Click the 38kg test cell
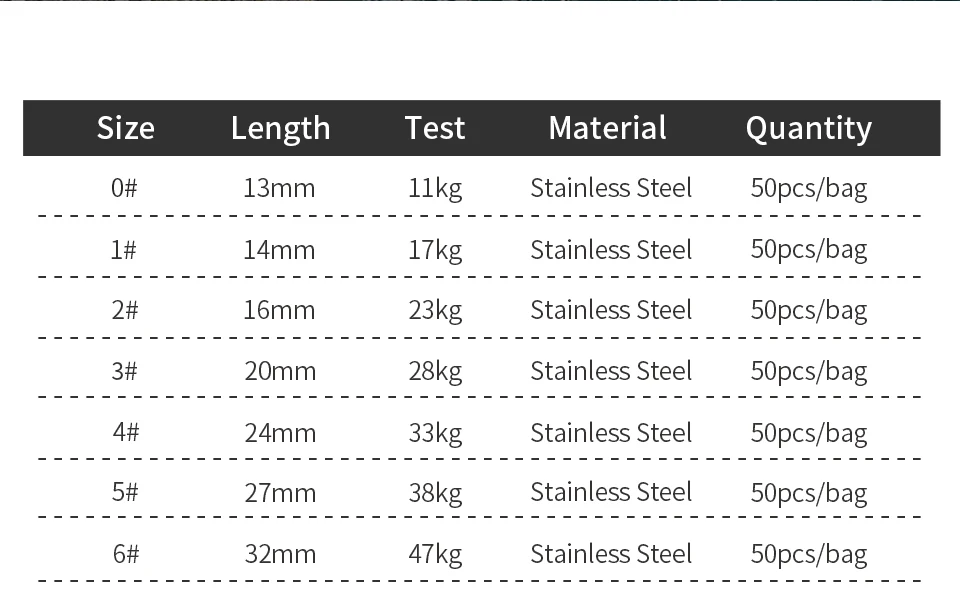960x604 pixels. point(435,493)
